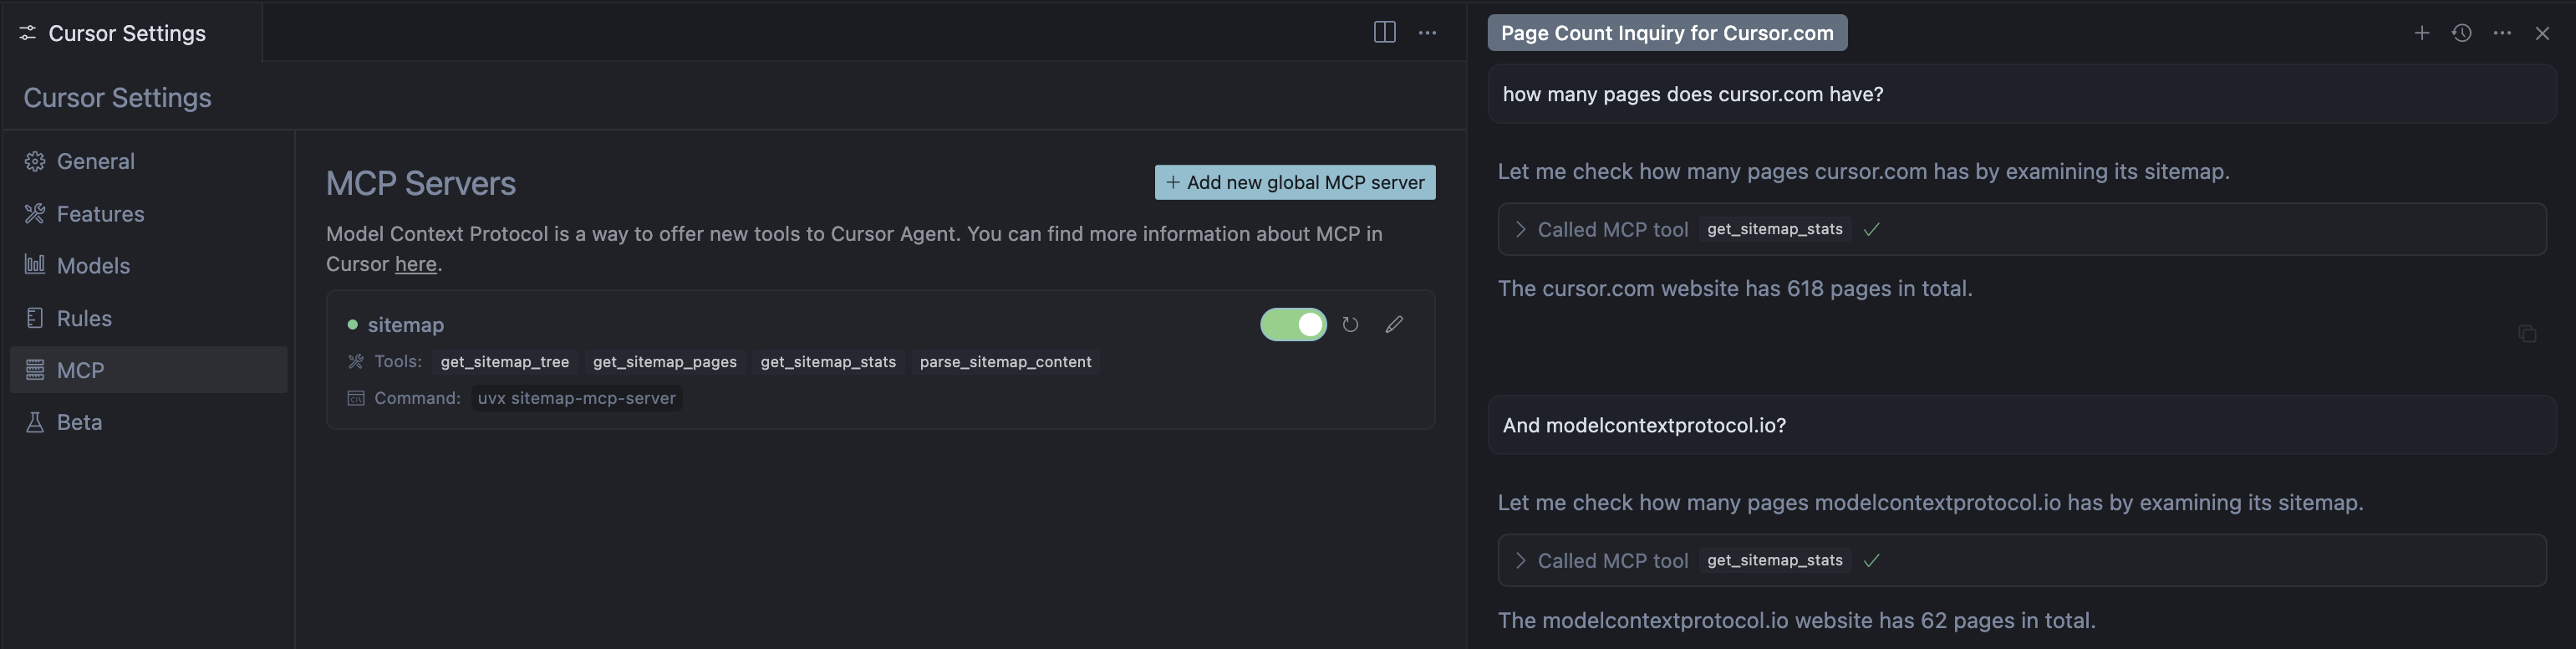This screenshot has width=2576, height=649.
Task: Open the editor more actions ellipsis
Action: (x=1428, y=33)
